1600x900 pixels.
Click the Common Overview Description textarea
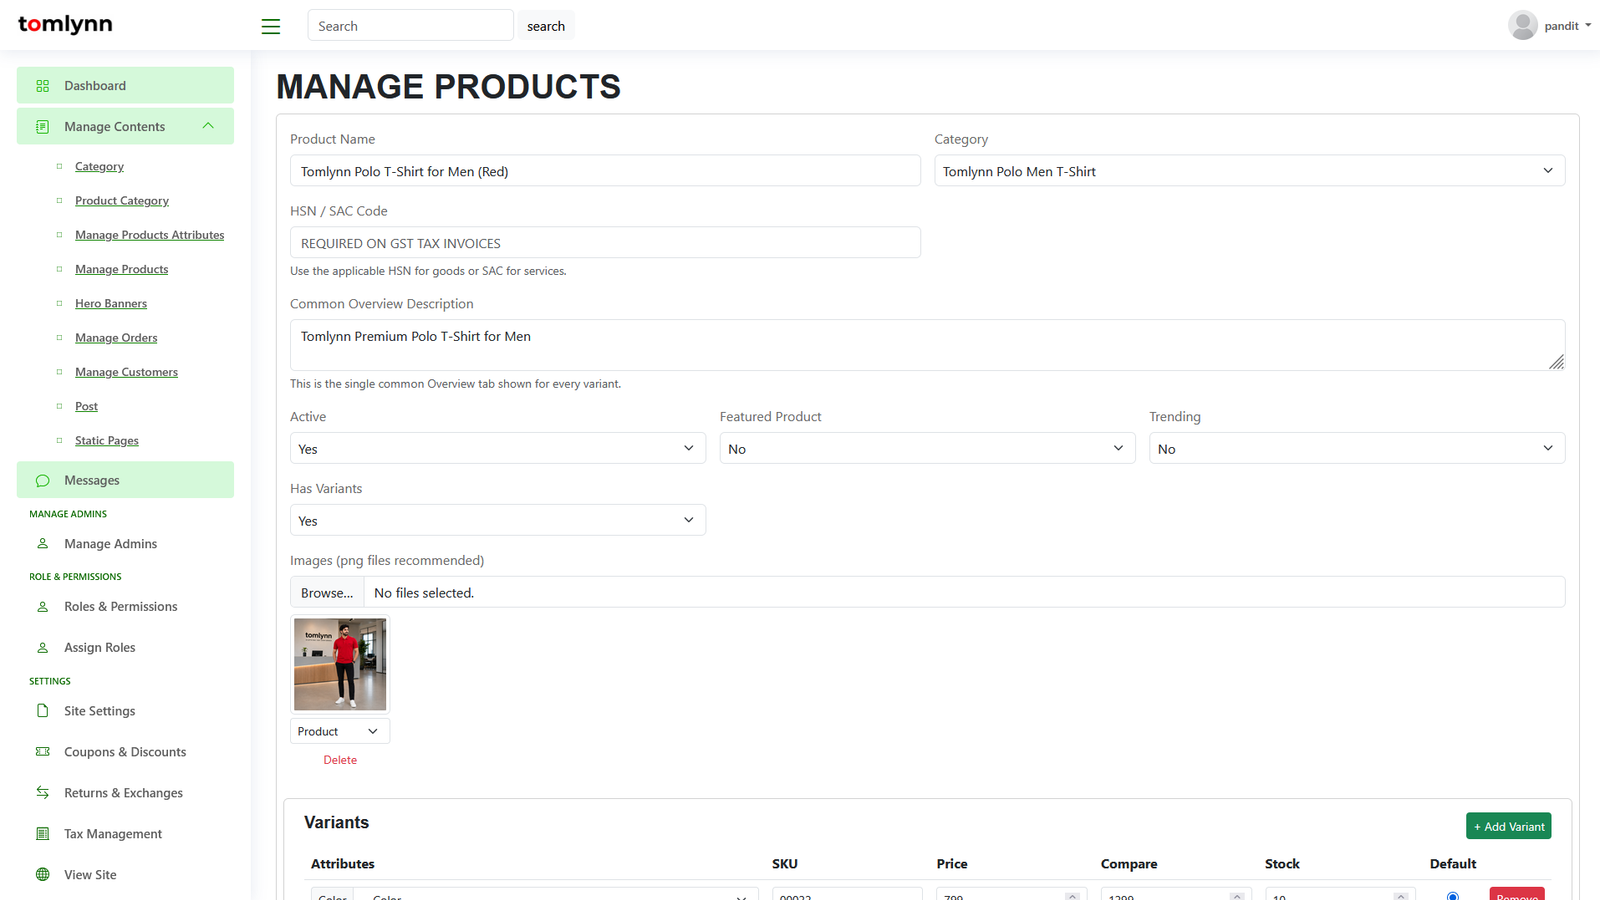(927, 345)
